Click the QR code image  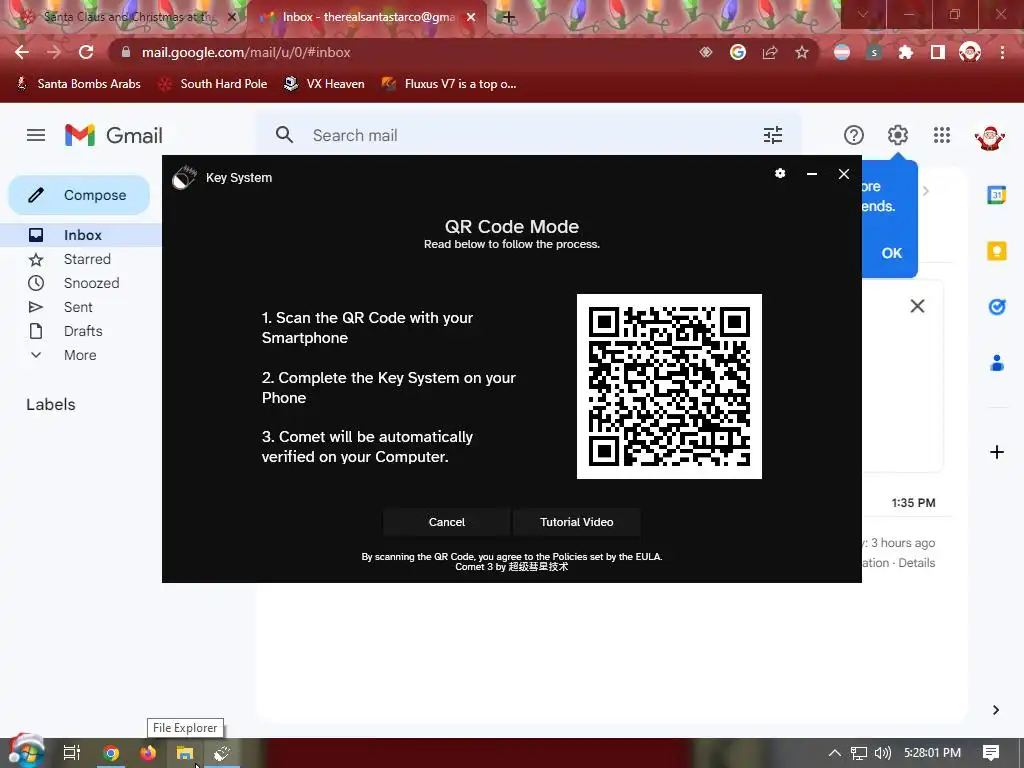click(669, 386)
